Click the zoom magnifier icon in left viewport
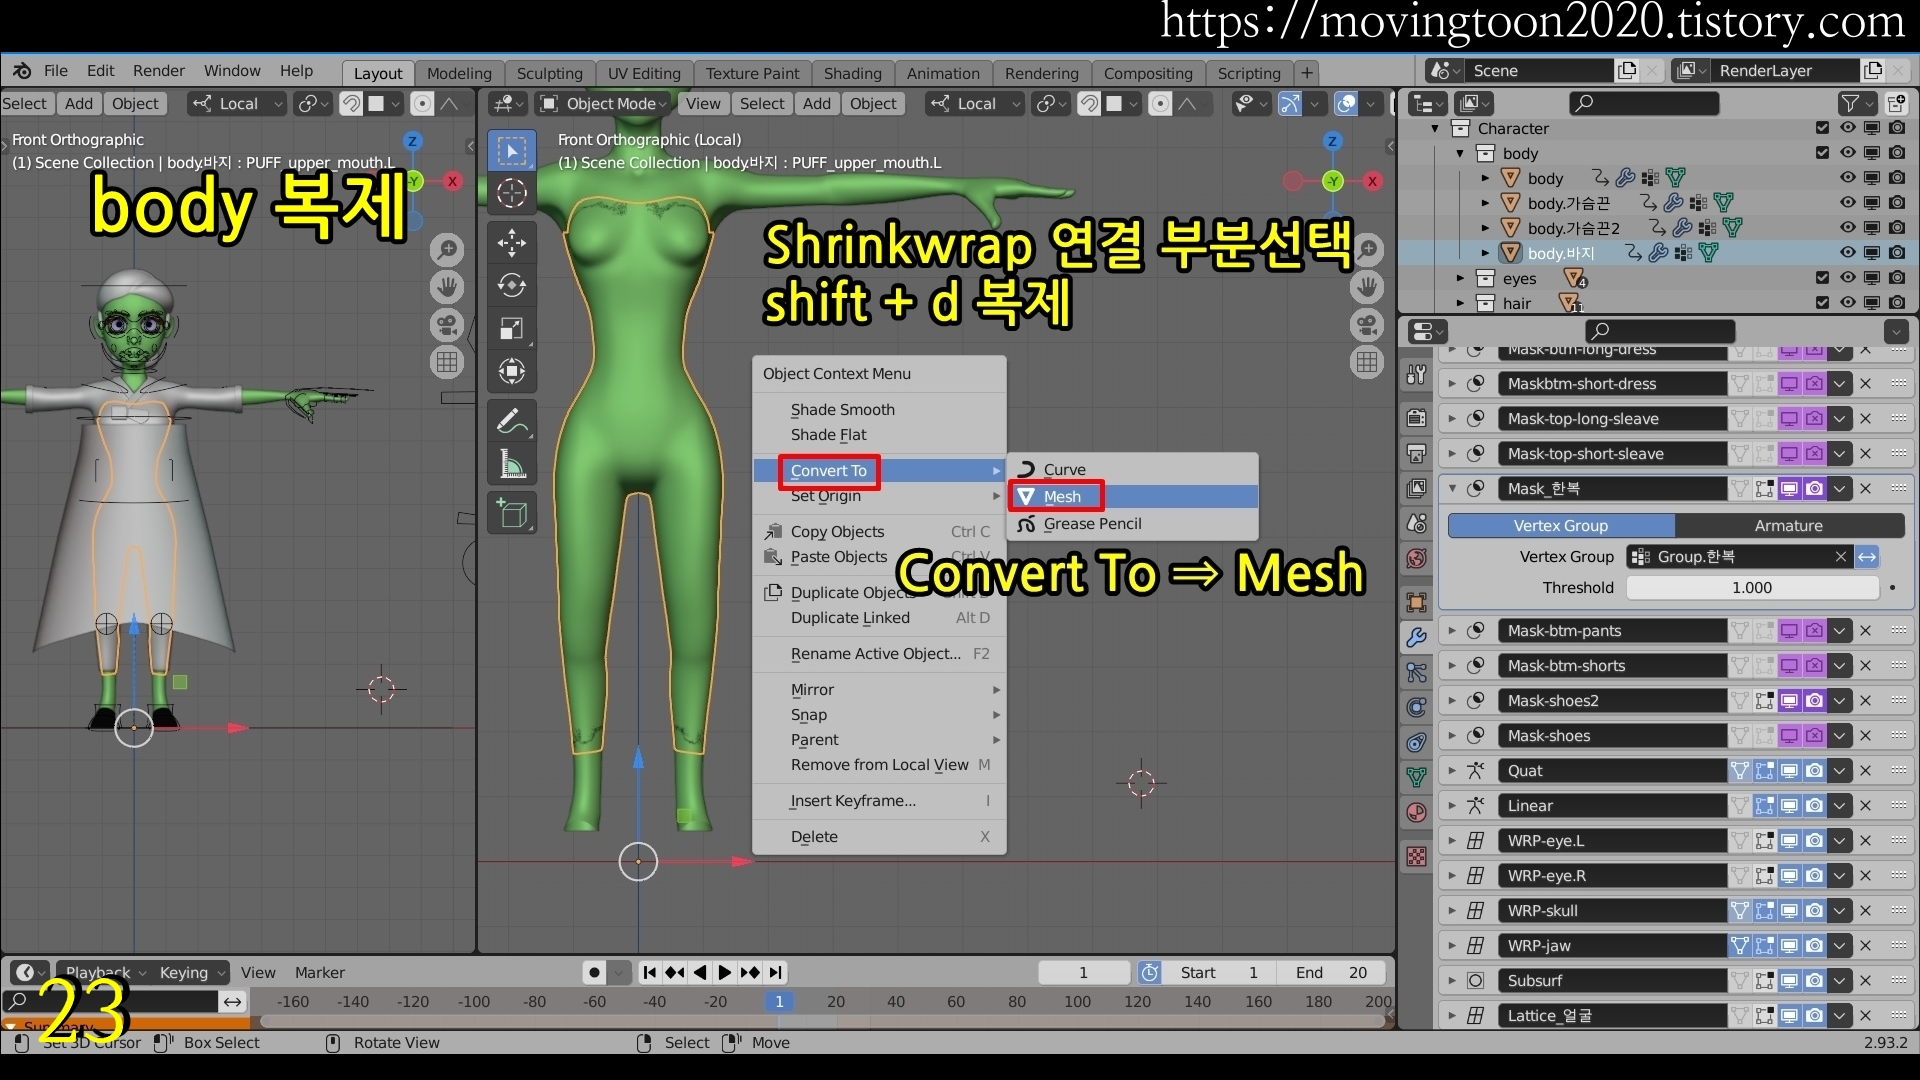1920x1080 pixels. (447, 249)
